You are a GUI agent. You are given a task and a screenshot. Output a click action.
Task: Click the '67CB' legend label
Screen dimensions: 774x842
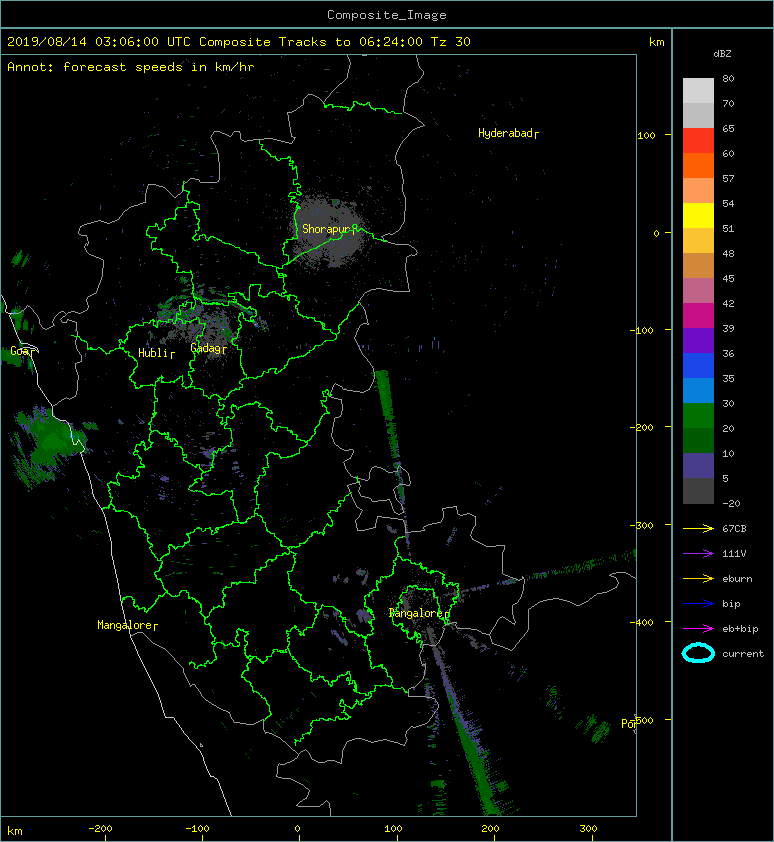(x=734, y=528)
